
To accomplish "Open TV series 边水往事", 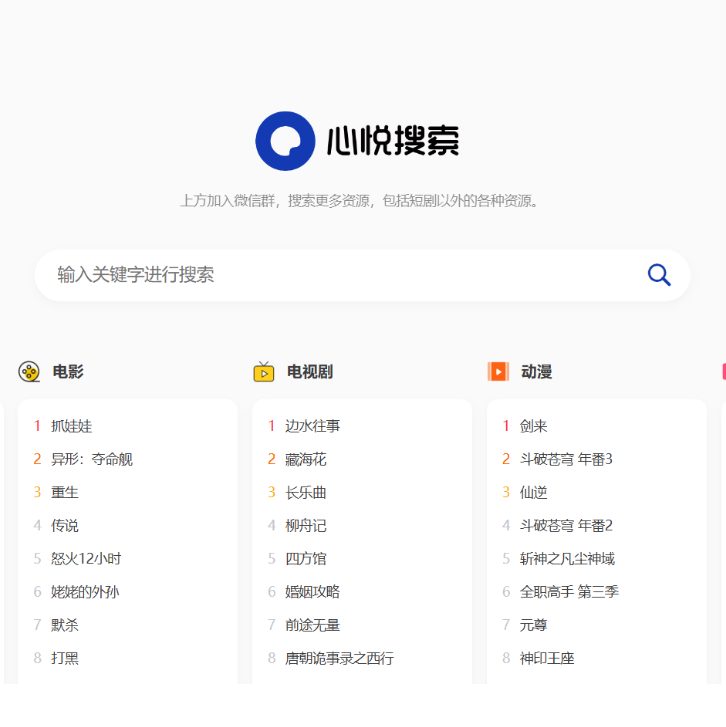I will click(x=312, y=426).
